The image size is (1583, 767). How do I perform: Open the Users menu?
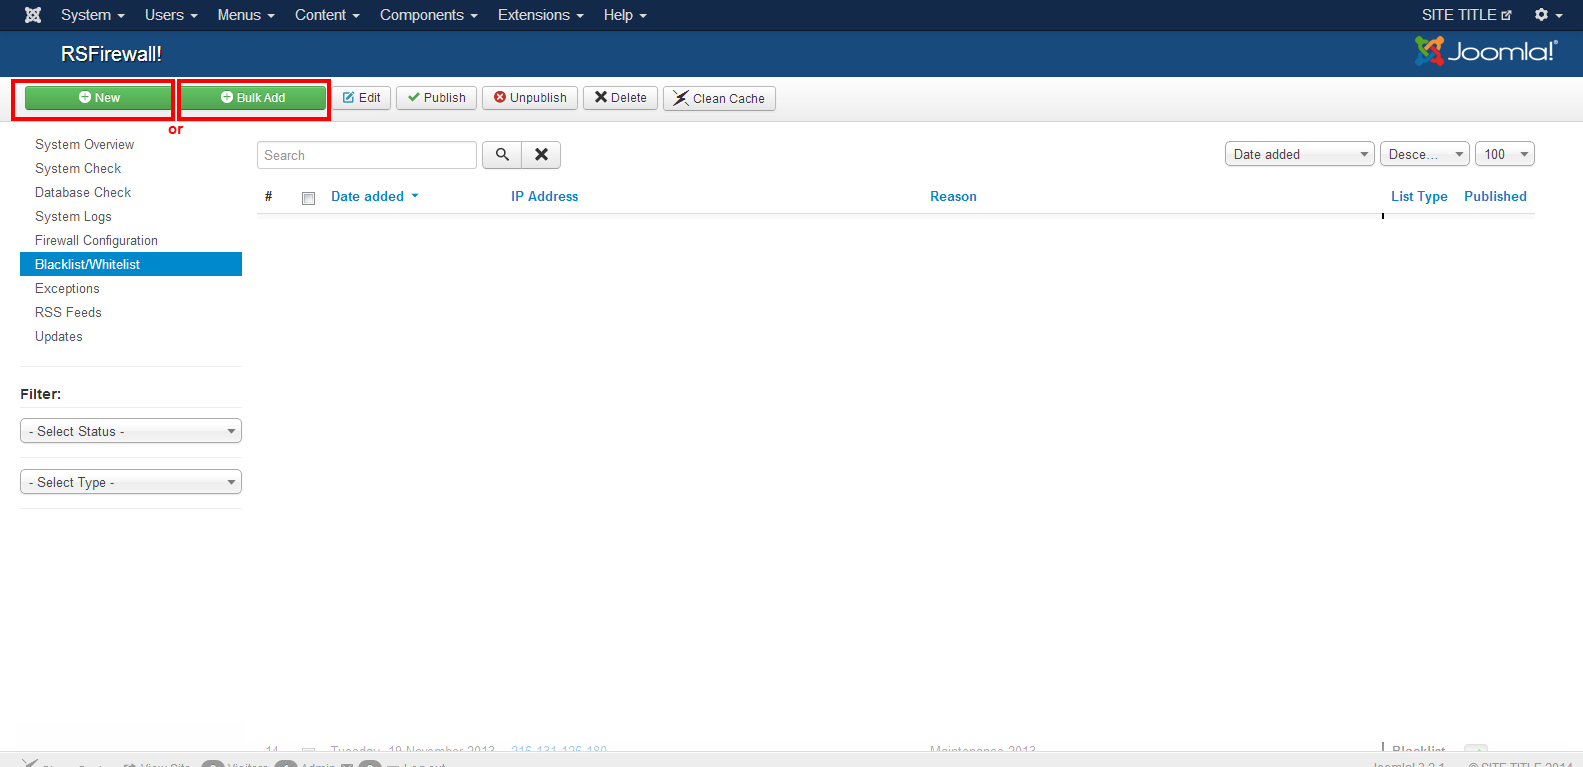point(171,15)
